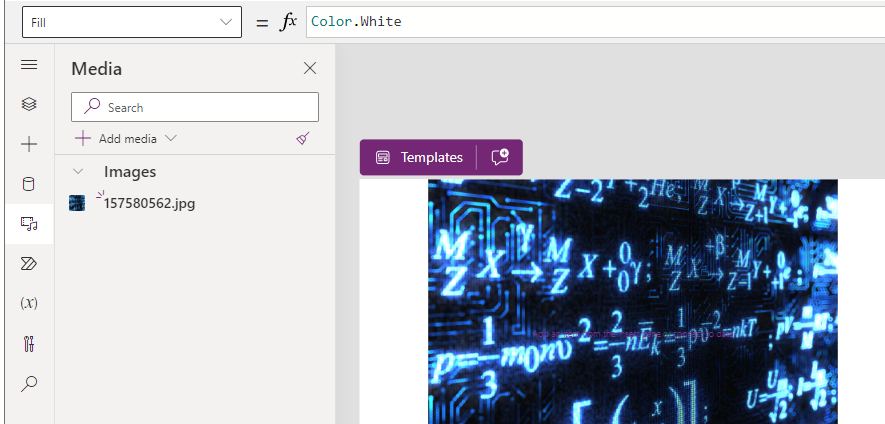Open the Variables (x) icon
The image size is (885, 424).
tap(29, 303)
